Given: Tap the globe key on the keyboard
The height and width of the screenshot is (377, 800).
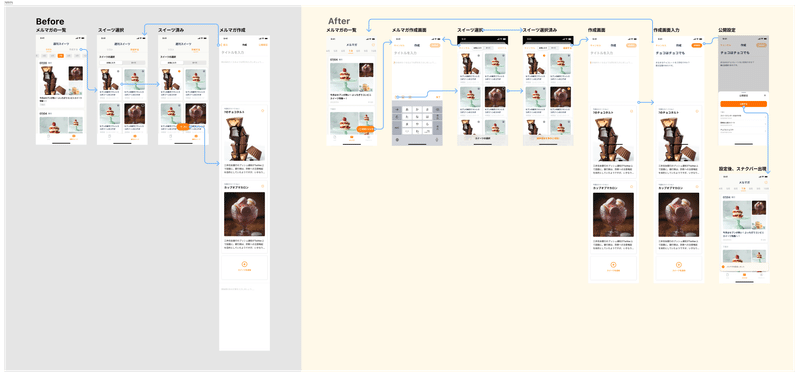Looking at the screenshot, I should click(x=397, y=139).
